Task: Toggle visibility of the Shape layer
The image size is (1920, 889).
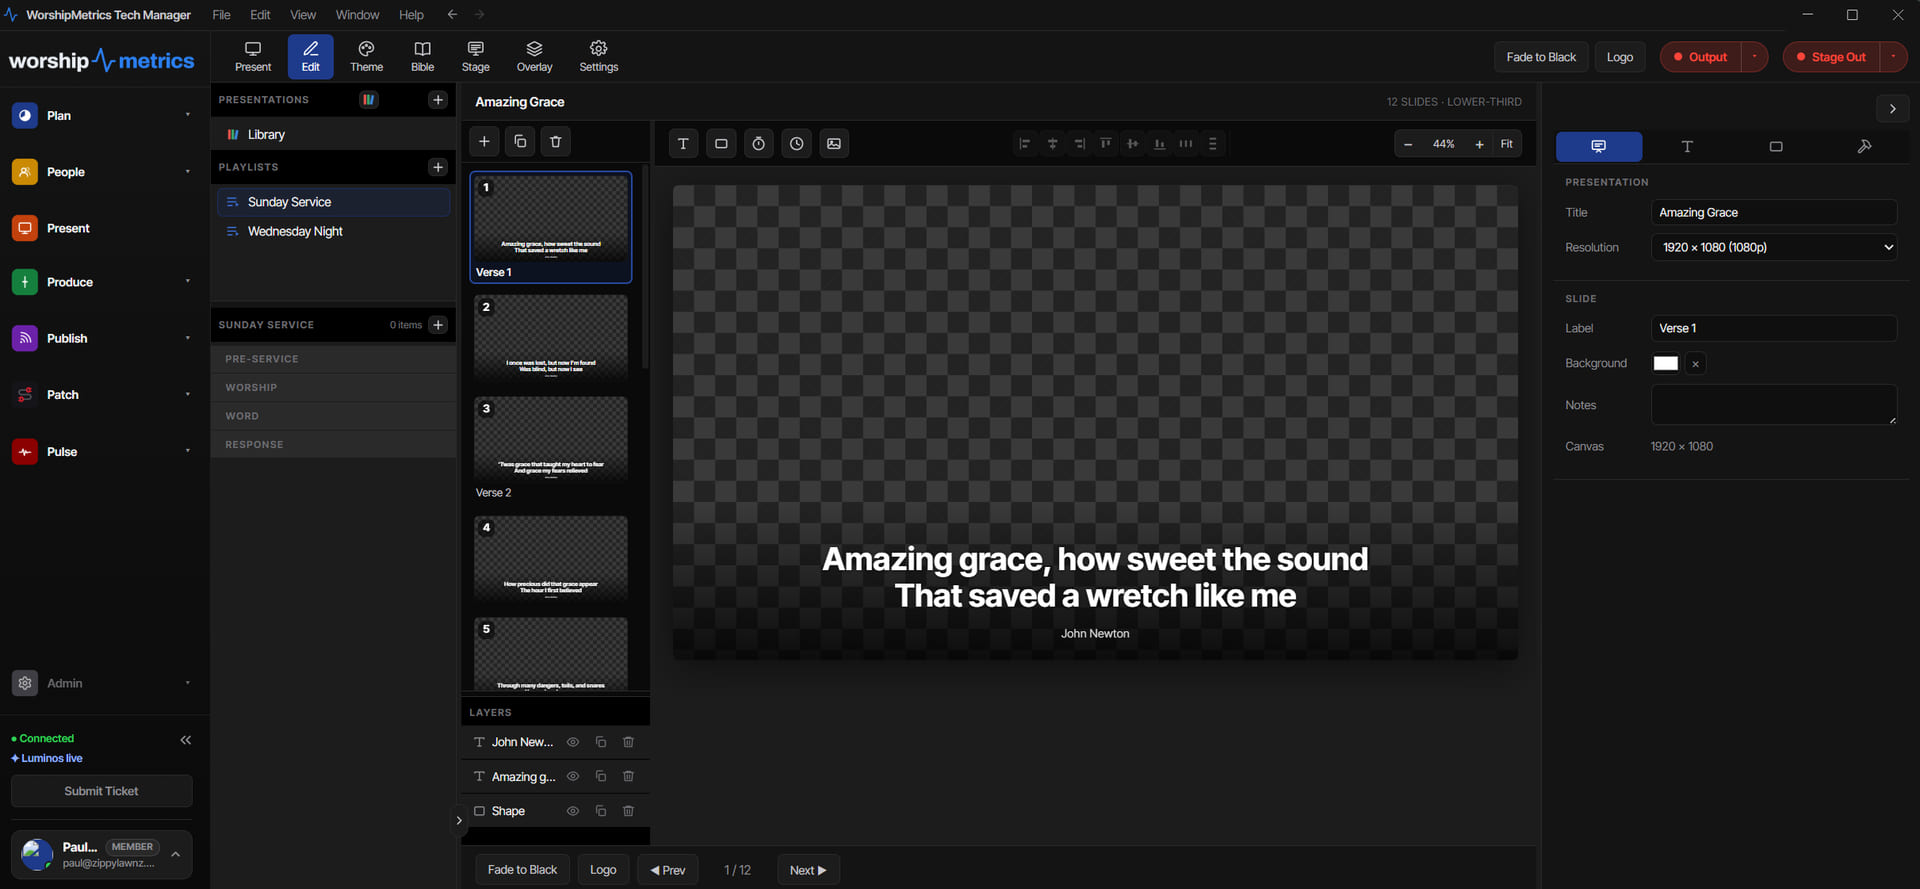Action: (573, 811)
